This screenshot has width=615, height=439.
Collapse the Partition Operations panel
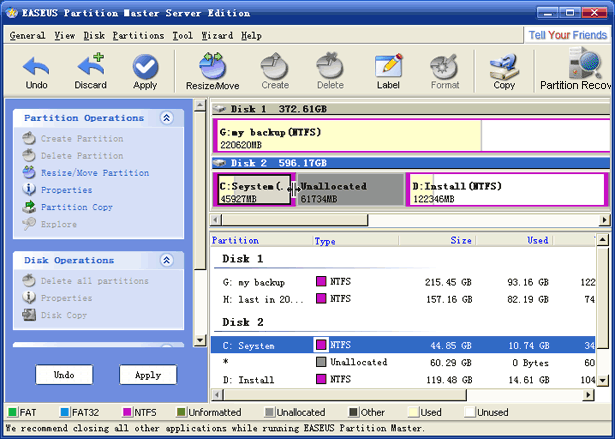tap(166, 118)
